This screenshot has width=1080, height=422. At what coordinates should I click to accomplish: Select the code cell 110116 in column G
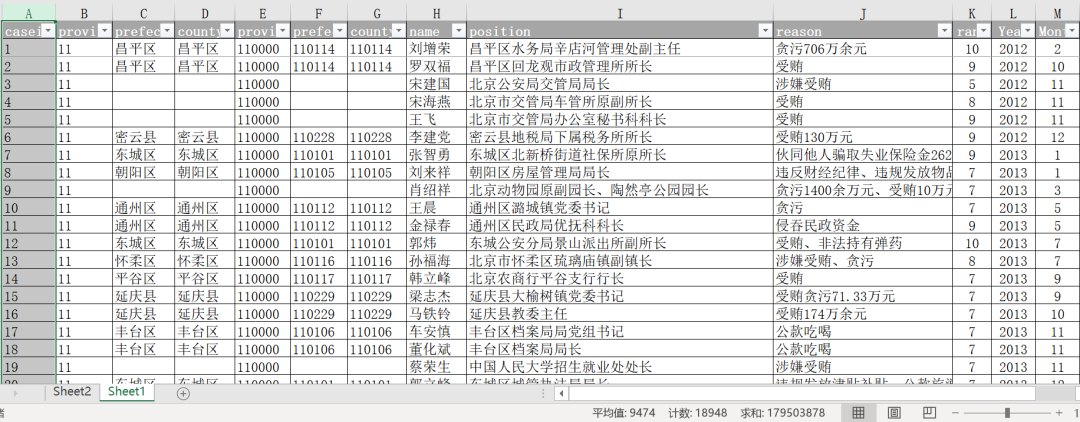click(x=377, y=261)
